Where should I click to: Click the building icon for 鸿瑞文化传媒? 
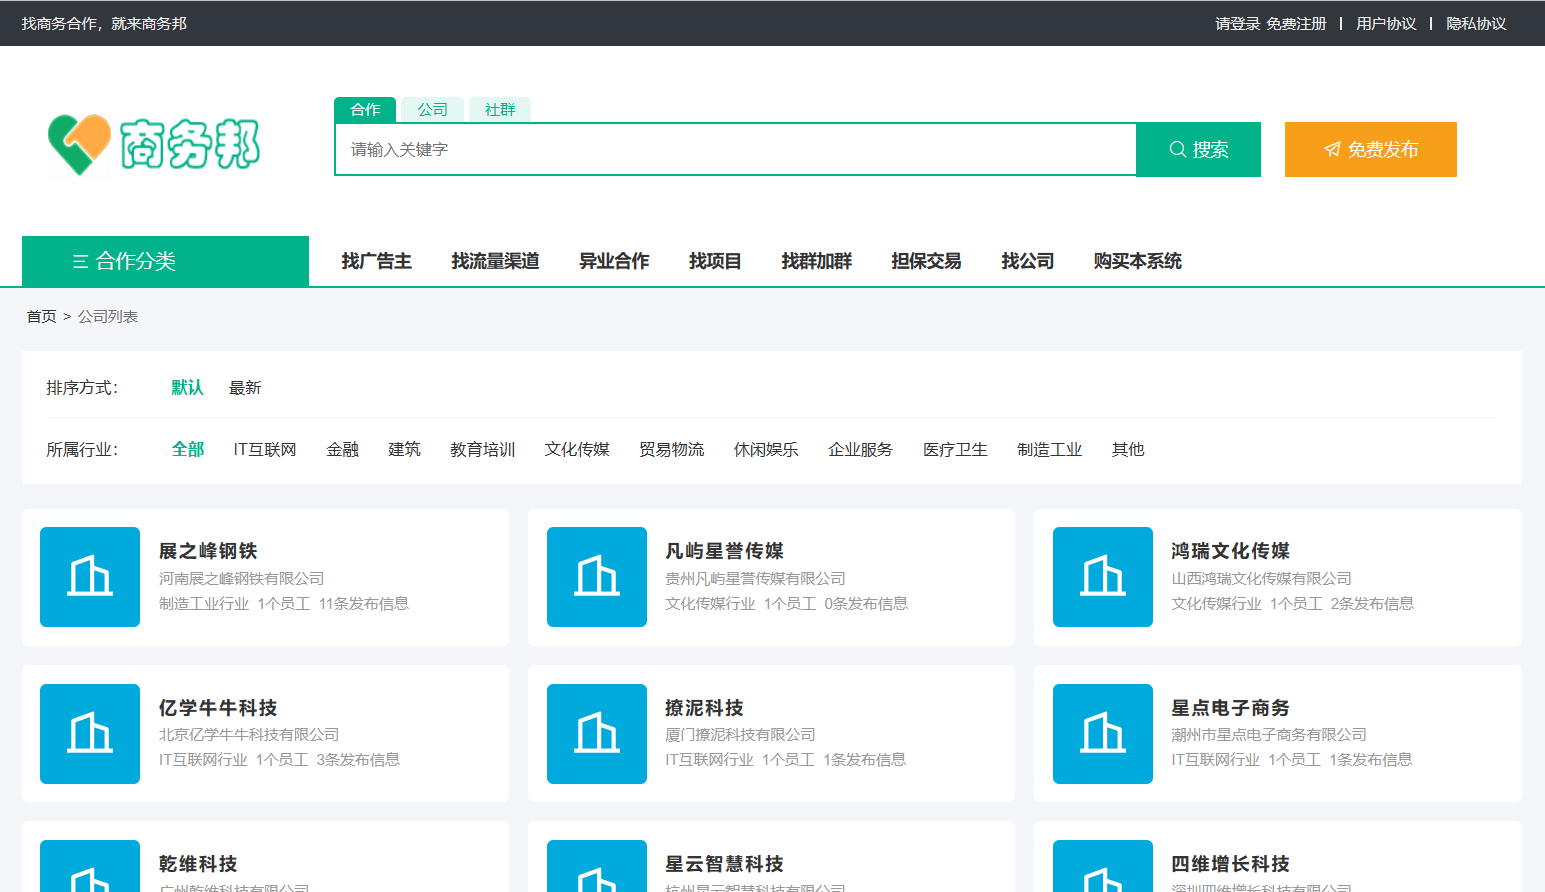point(1103,577)
